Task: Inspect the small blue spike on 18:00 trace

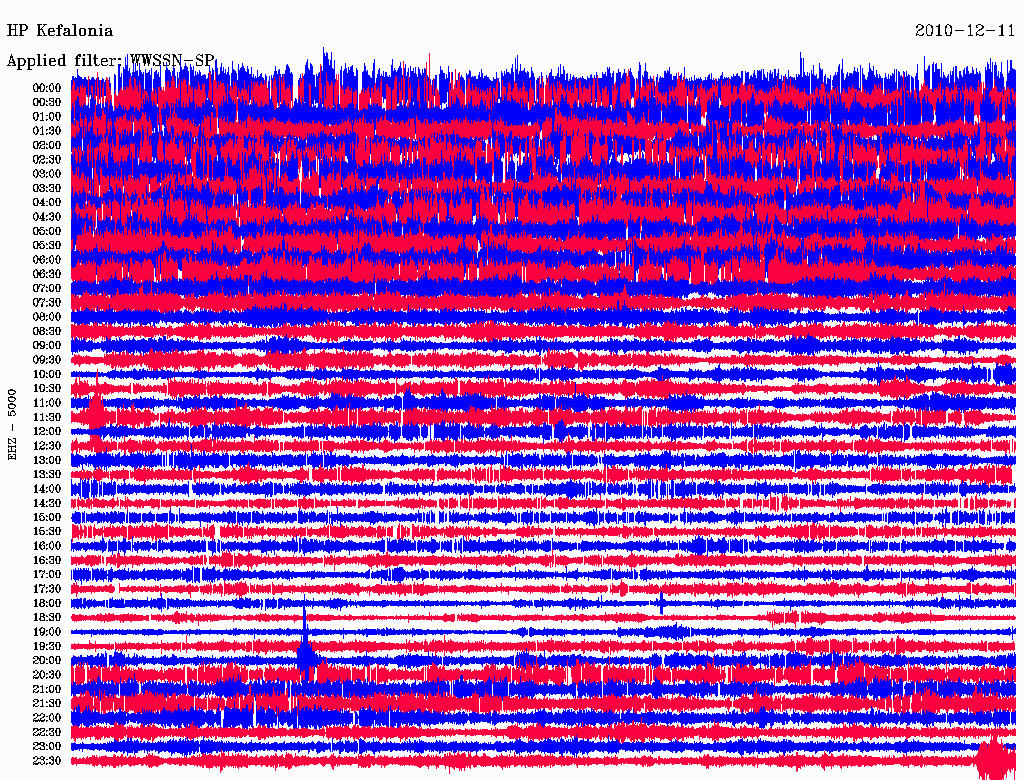Action: [662, 602]
